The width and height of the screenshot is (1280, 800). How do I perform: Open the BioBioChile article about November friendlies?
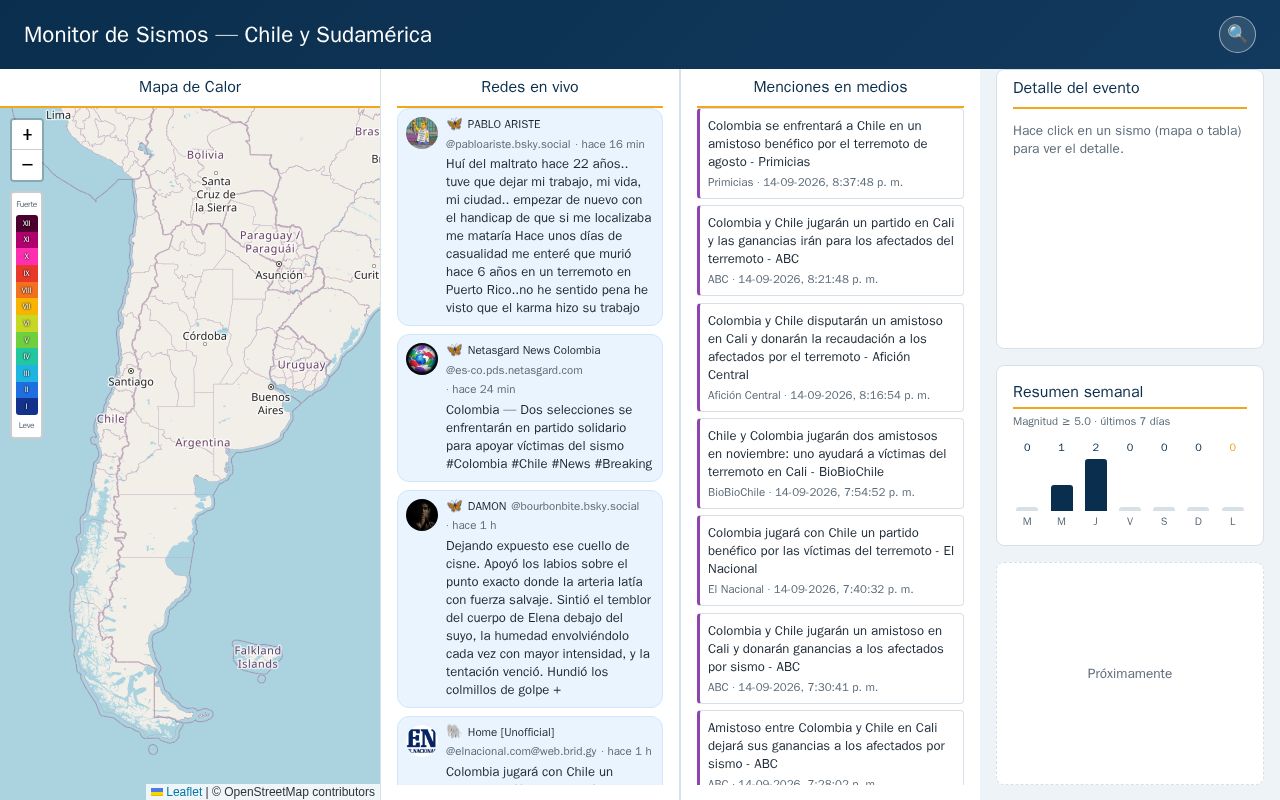pos(830,463)
